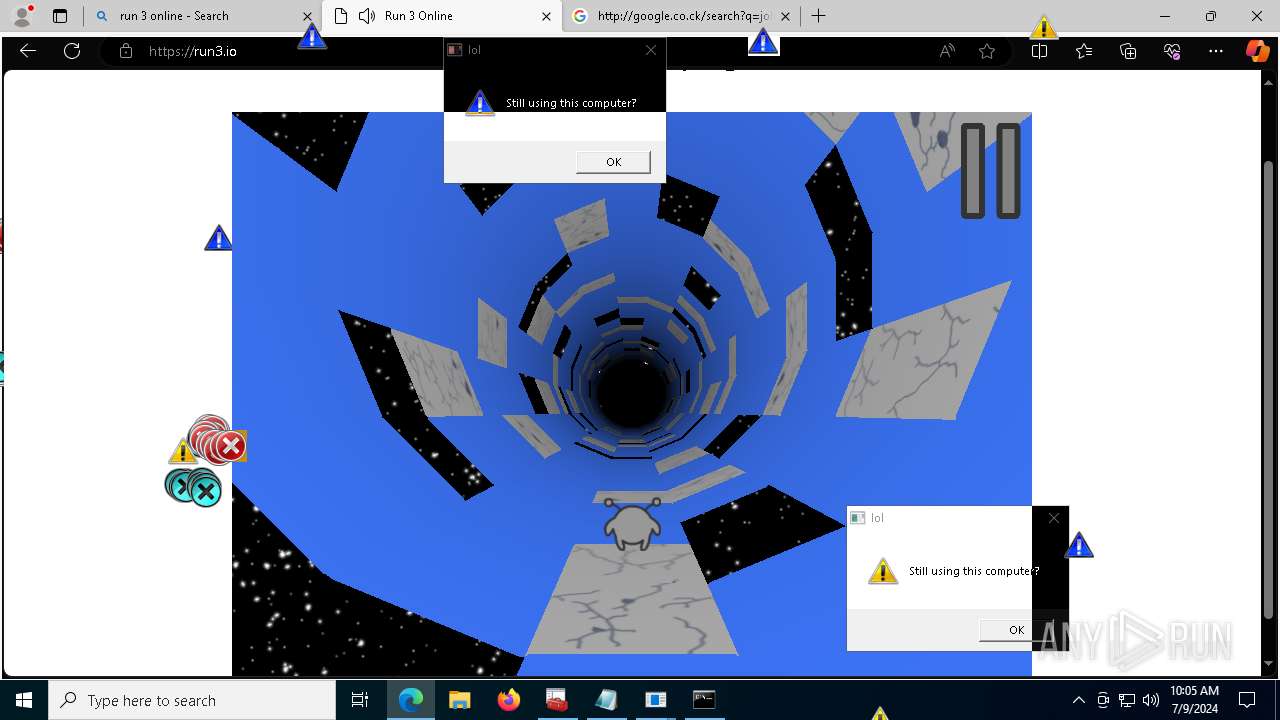Pause the Run 3 game
This screenshot has width=1280, height=720.
[x=990, y=171]
